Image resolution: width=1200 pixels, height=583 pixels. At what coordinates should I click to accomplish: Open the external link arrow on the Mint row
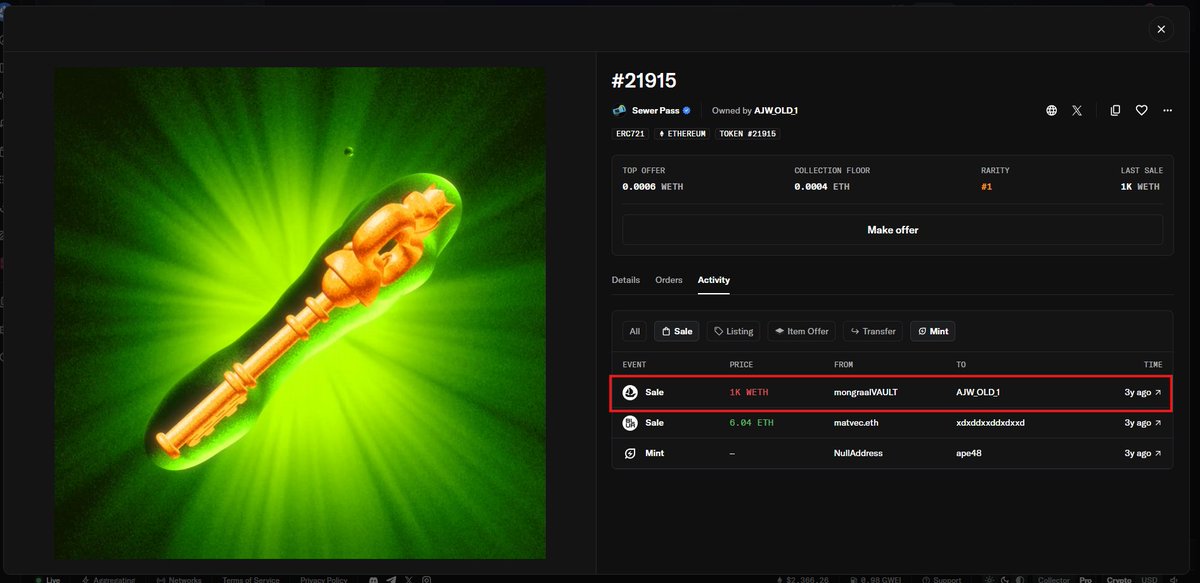pos(1159,454)
